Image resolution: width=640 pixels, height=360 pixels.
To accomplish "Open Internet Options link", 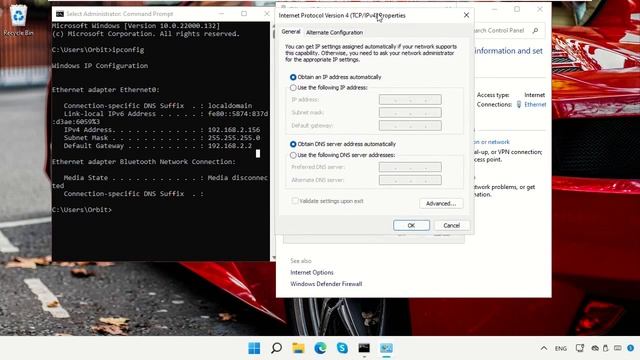I will tap(312, 272).
